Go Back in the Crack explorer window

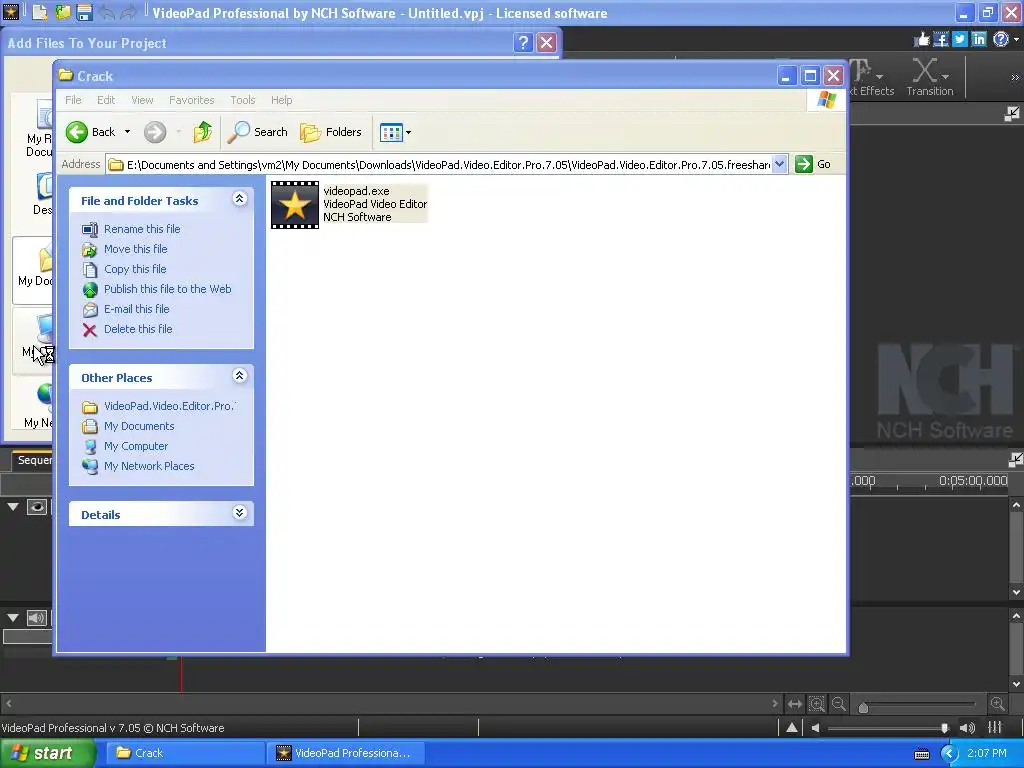(x=90, y=132)
